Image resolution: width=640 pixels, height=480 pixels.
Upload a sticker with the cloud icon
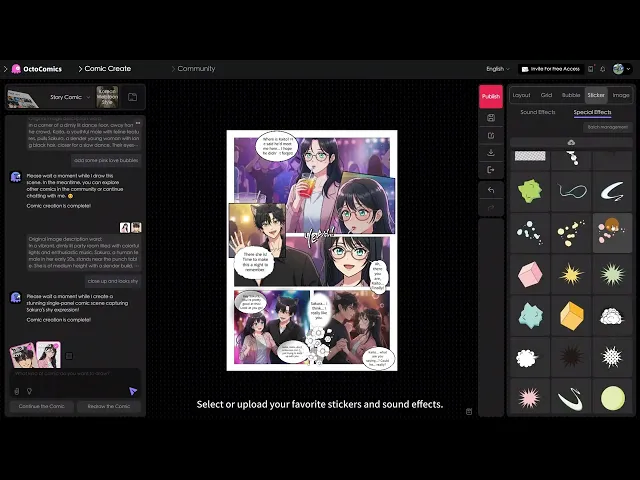point(571,142)
